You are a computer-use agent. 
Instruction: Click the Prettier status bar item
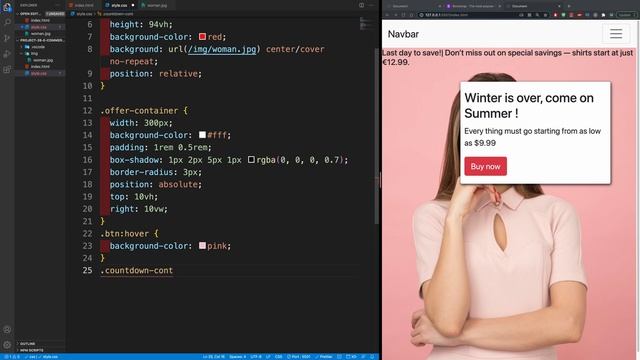coord(324,357)
